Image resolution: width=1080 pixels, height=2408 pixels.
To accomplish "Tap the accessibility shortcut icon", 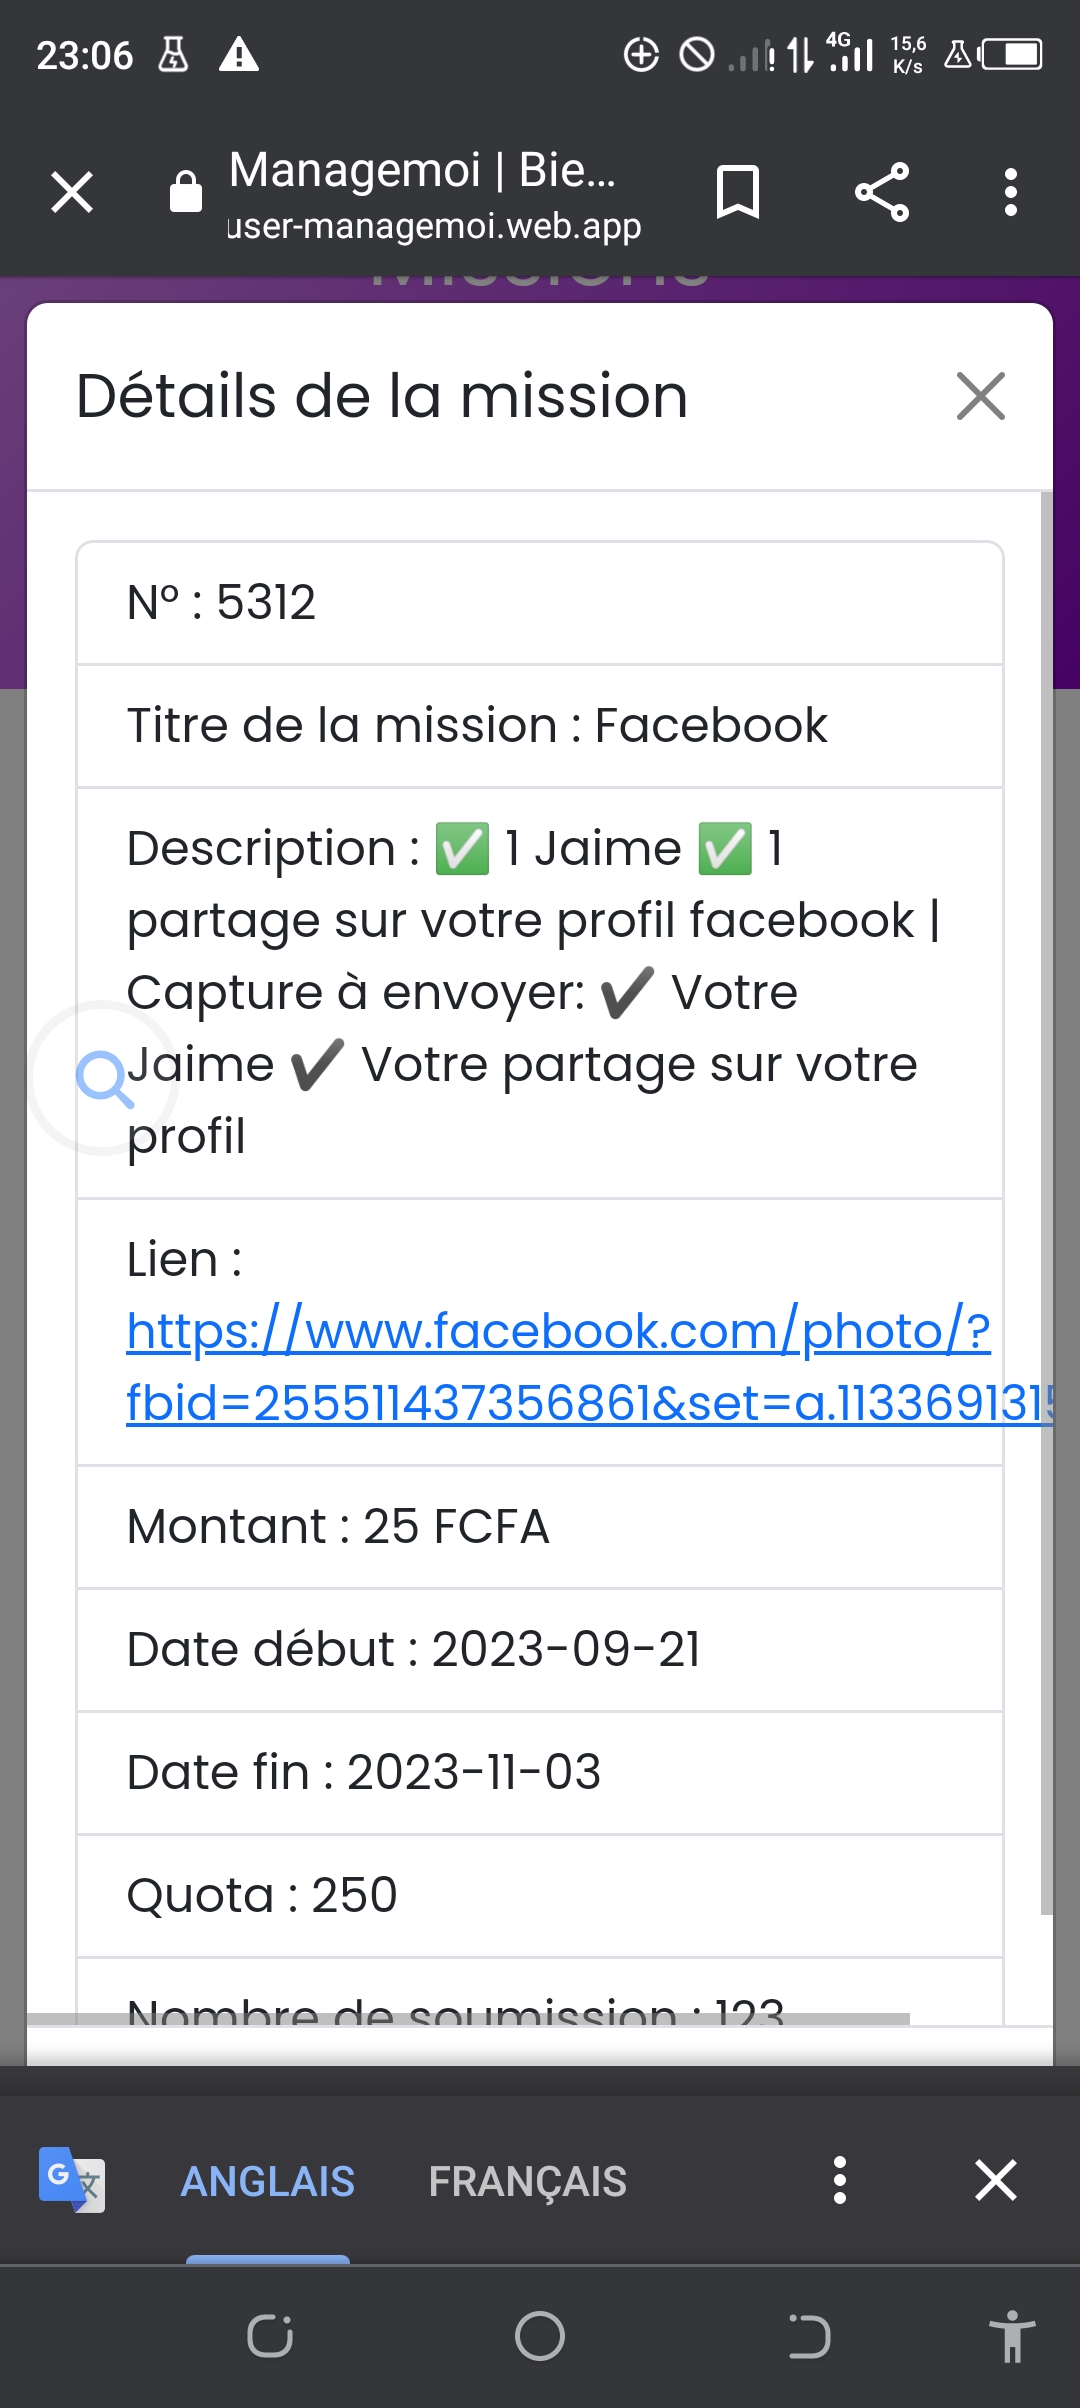I will pyautogui.click(x=1012, y=2336).
